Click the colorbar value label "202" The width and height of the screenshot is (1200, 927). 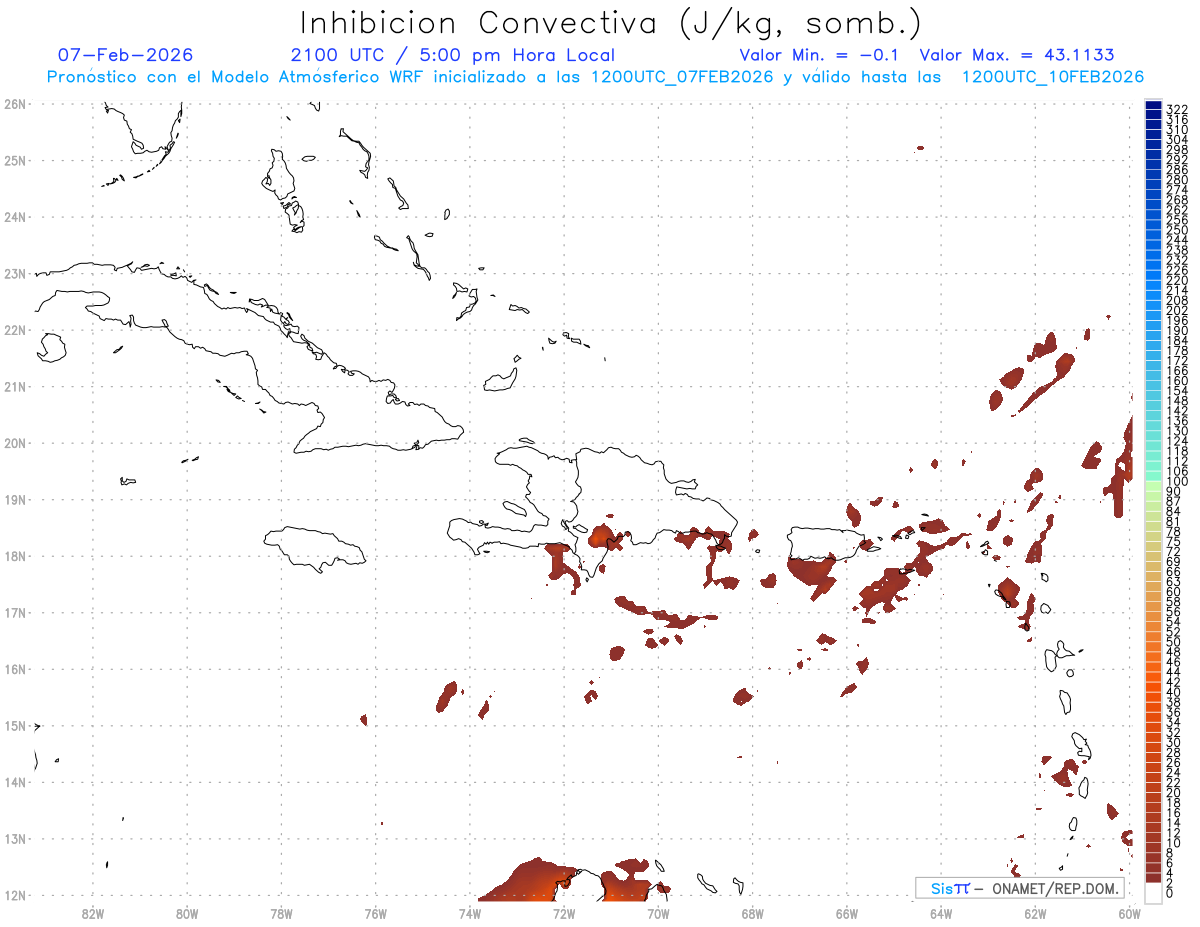(1177, 310)
